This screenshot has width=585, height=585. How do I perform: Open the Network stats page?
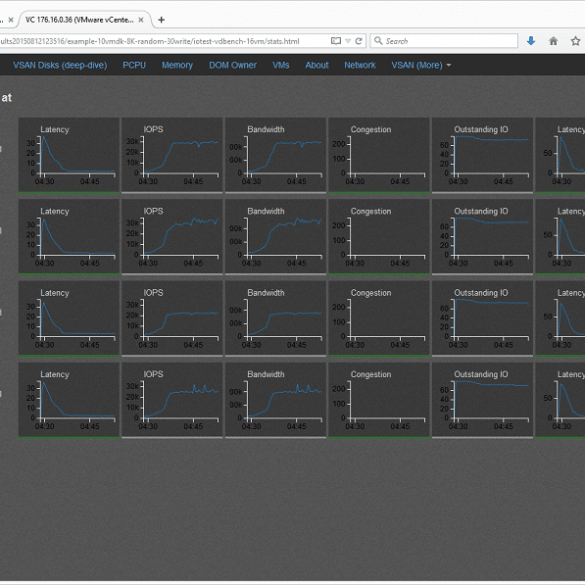click(x=360, y=65)
